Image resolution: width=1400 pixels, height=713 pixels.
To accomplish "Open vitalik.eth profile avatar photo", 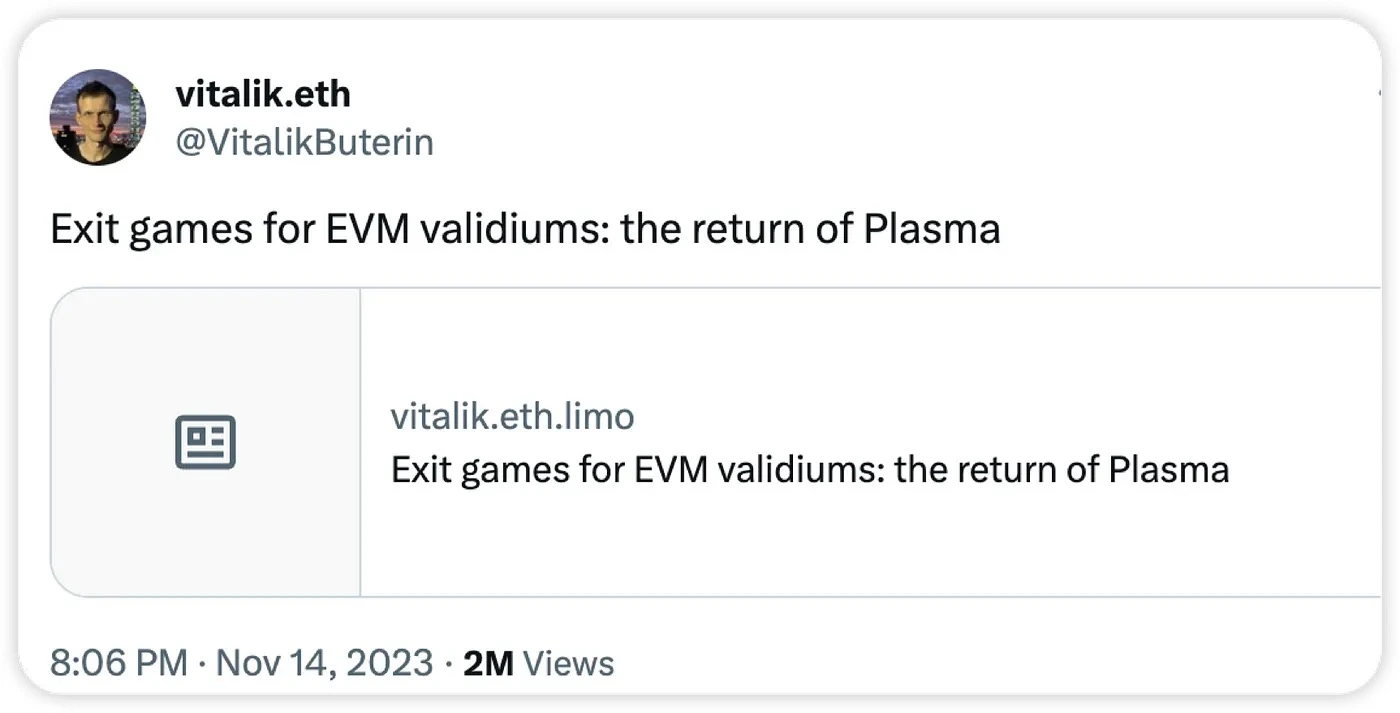I will tap(97, 117).
